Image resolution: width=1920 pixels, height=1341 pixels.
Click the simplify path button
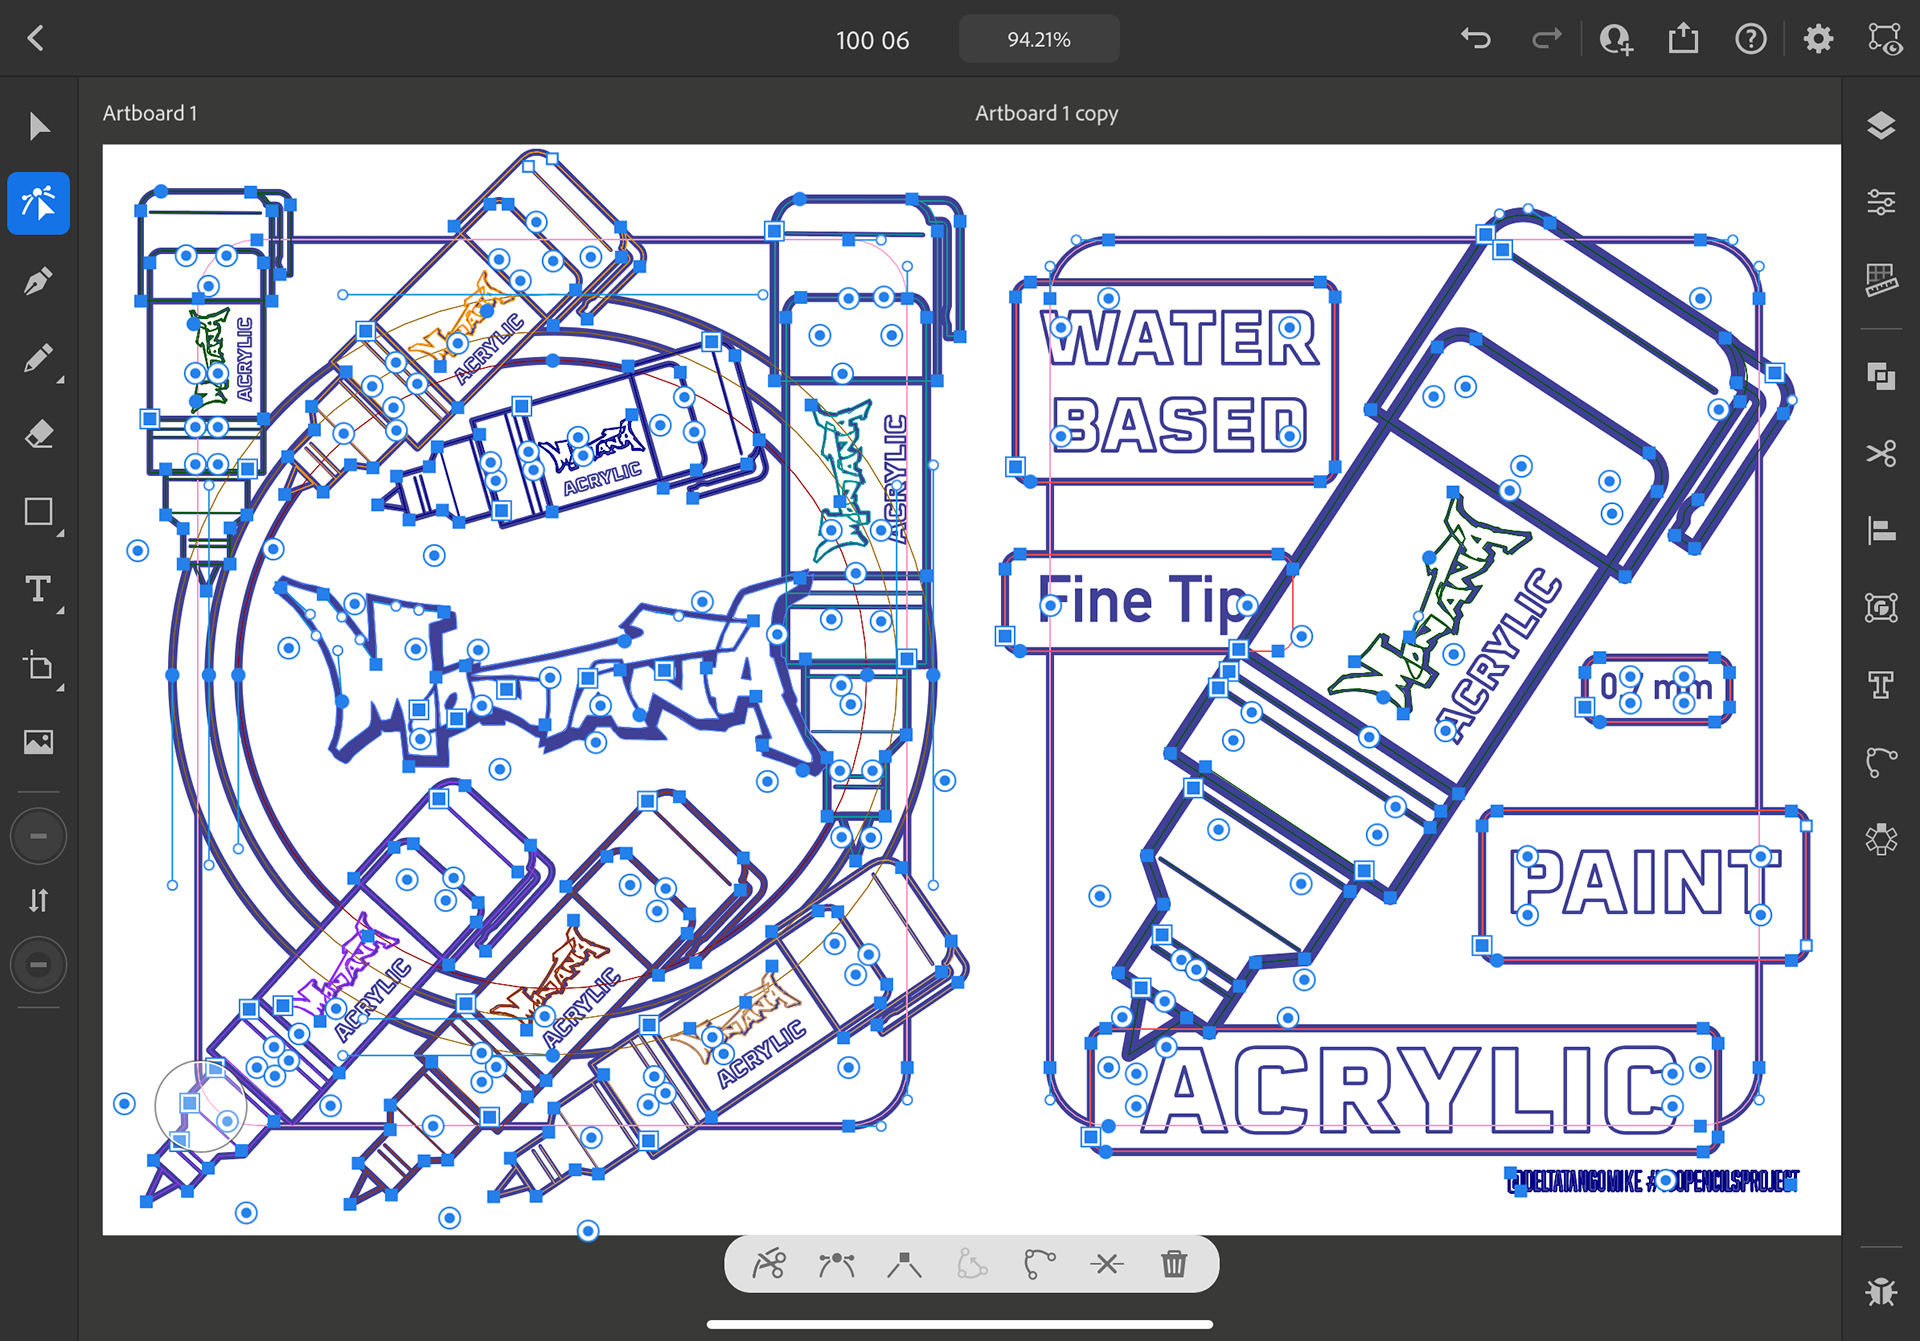(x=972, y=1264)
